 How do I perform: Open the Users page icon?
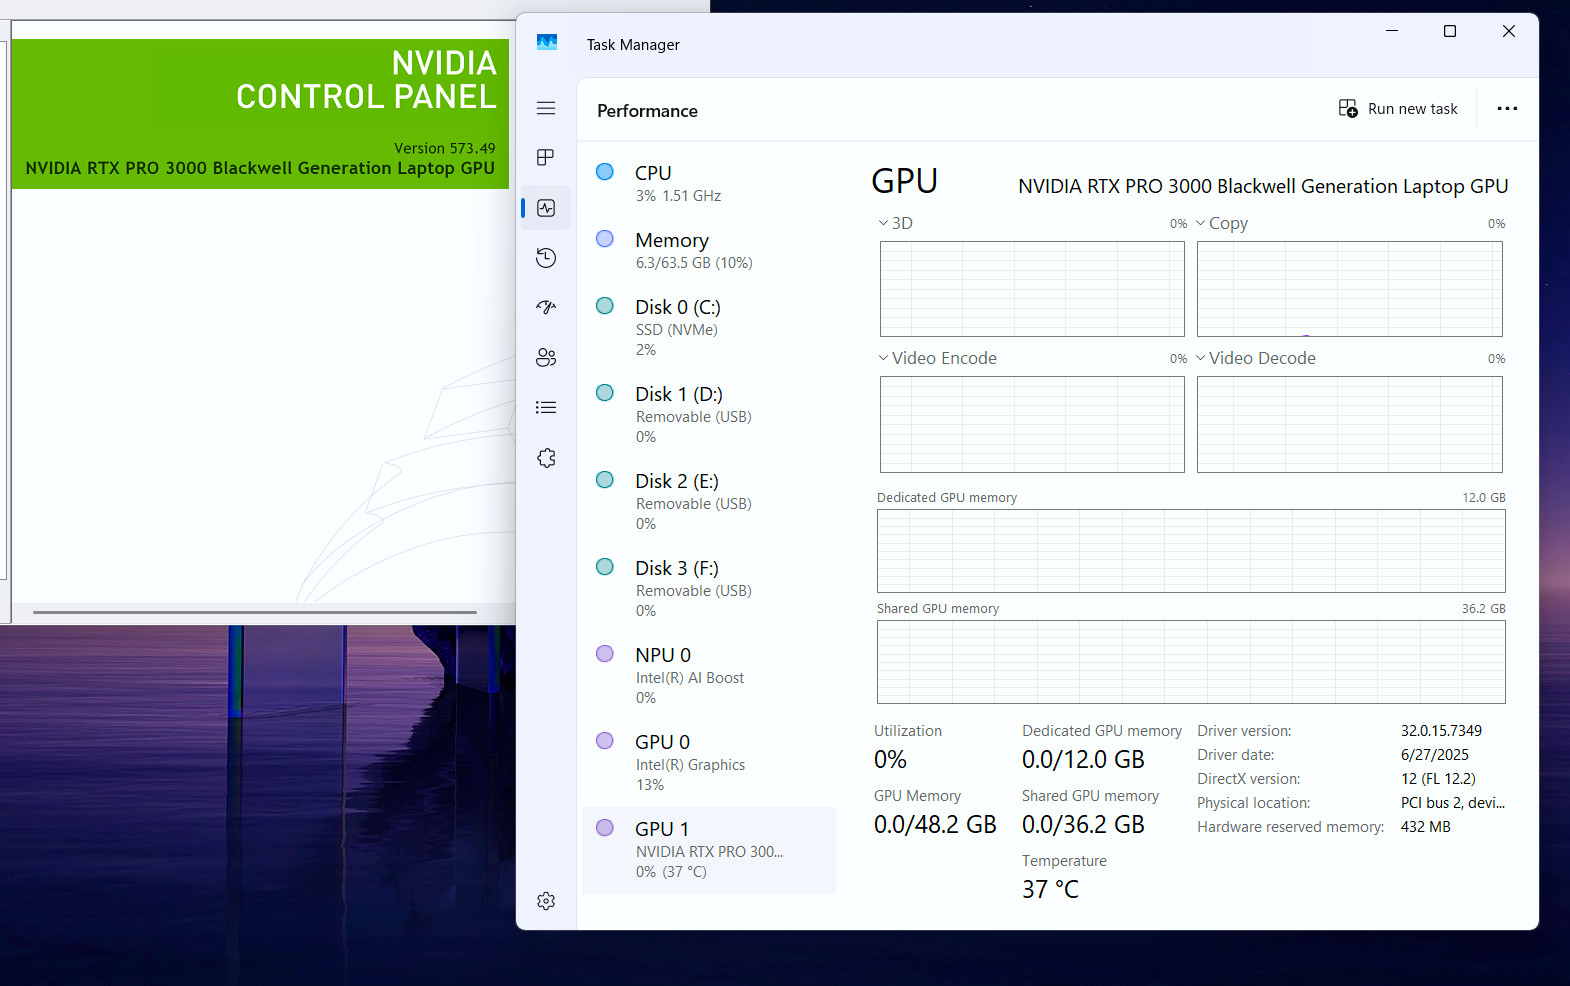point(546,357)
